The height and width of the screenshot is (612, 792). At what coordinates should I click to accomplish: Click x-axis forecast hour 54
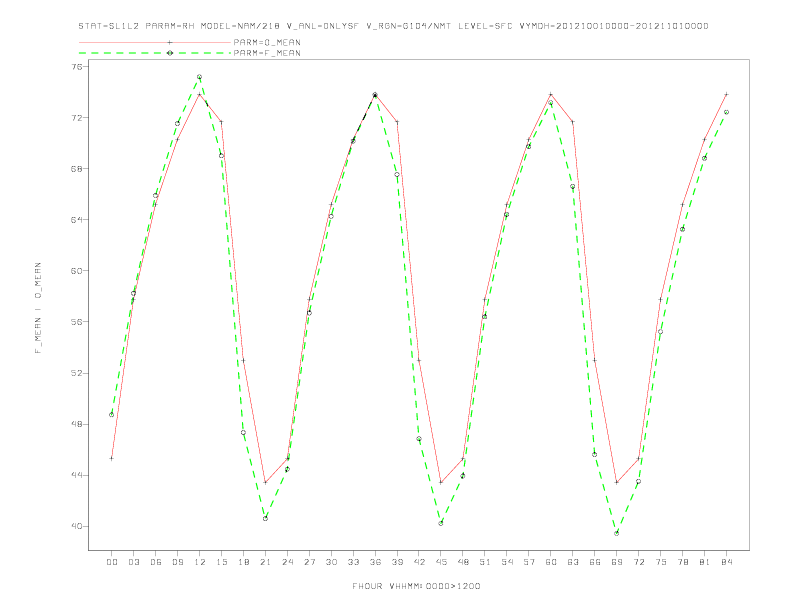[507, 562]
